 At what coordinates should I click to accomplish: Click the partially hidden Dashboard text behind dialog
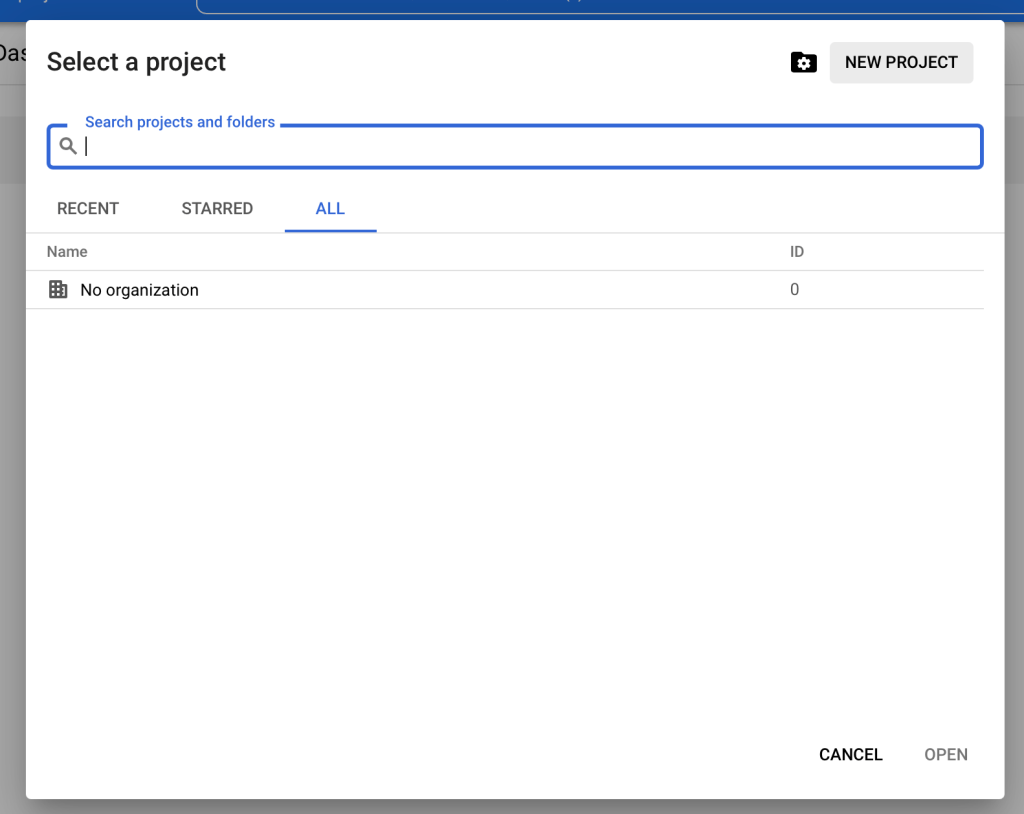point(12,53)
